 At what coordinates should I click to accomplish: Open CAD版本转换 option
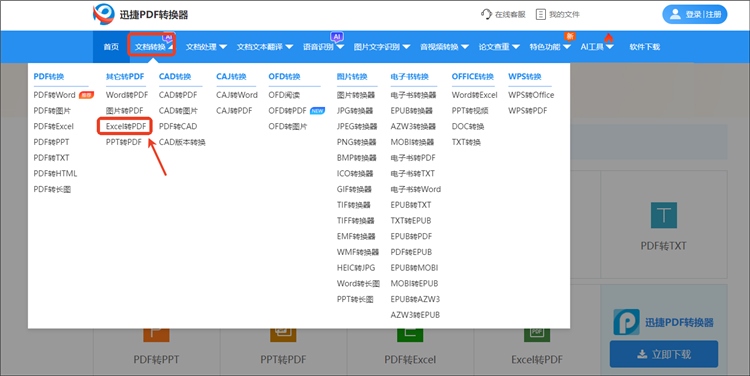(x=182, y=142)
